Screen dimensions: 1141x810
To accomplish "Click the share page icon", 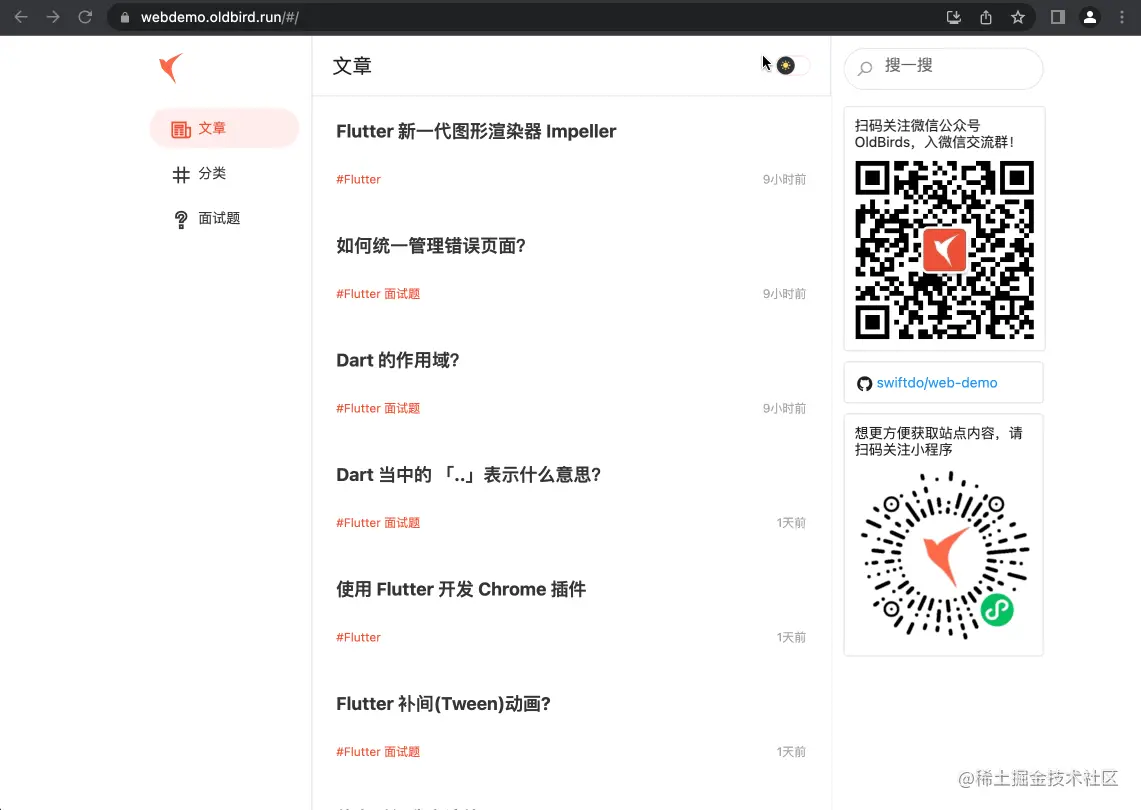I will point(986,17).
